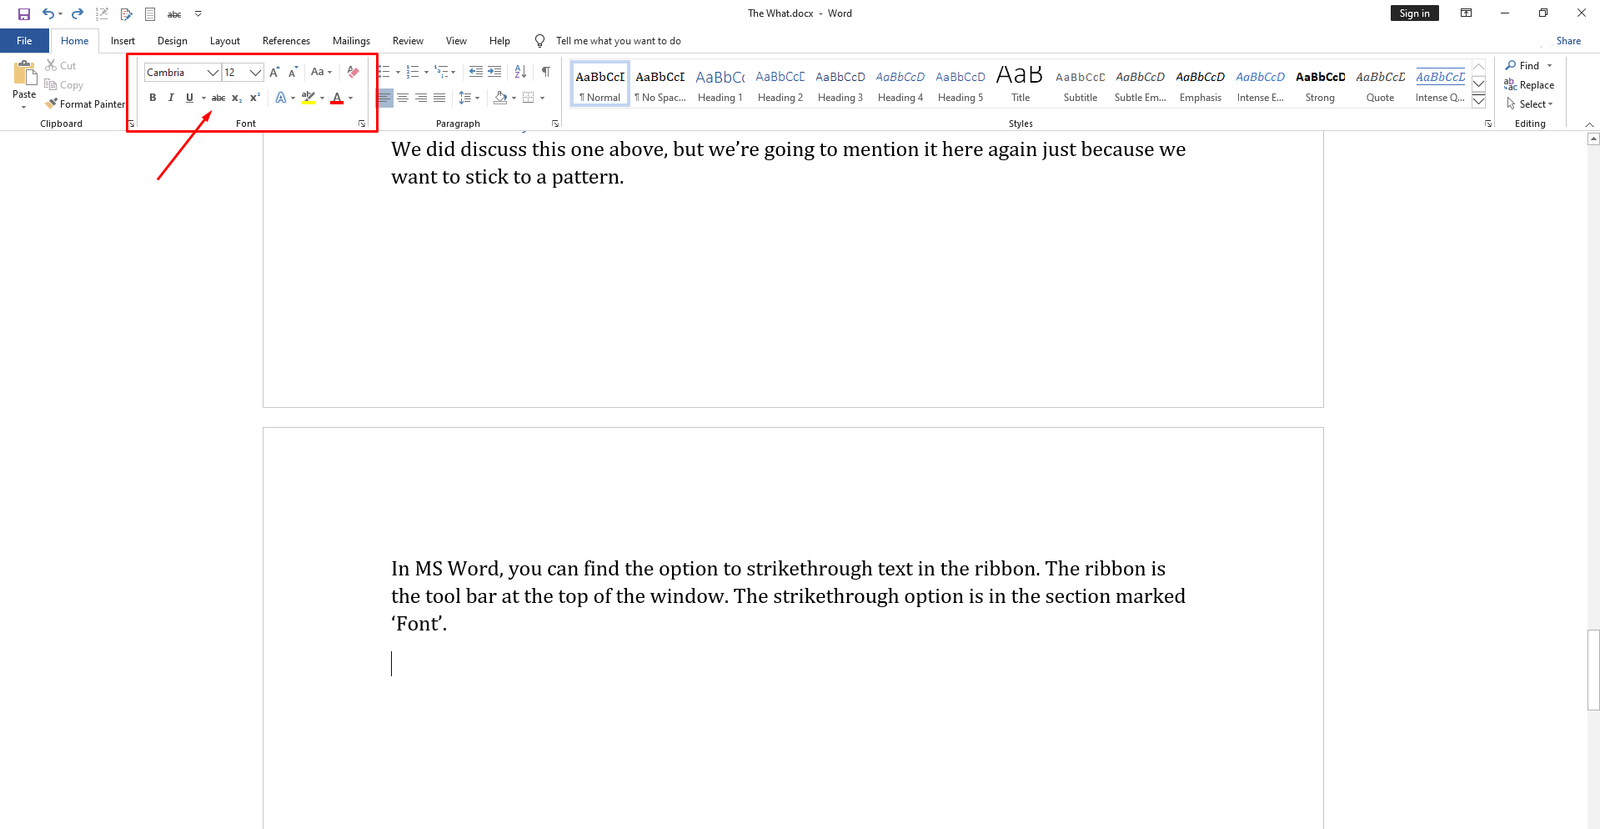Toggle bold formatting
The height and width of the screenshot is (829, 1600).
coord(153,98)
